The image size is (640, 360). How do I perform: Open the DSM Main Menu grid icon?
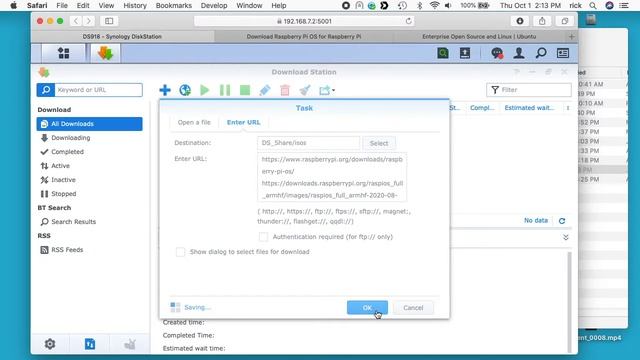64,53
